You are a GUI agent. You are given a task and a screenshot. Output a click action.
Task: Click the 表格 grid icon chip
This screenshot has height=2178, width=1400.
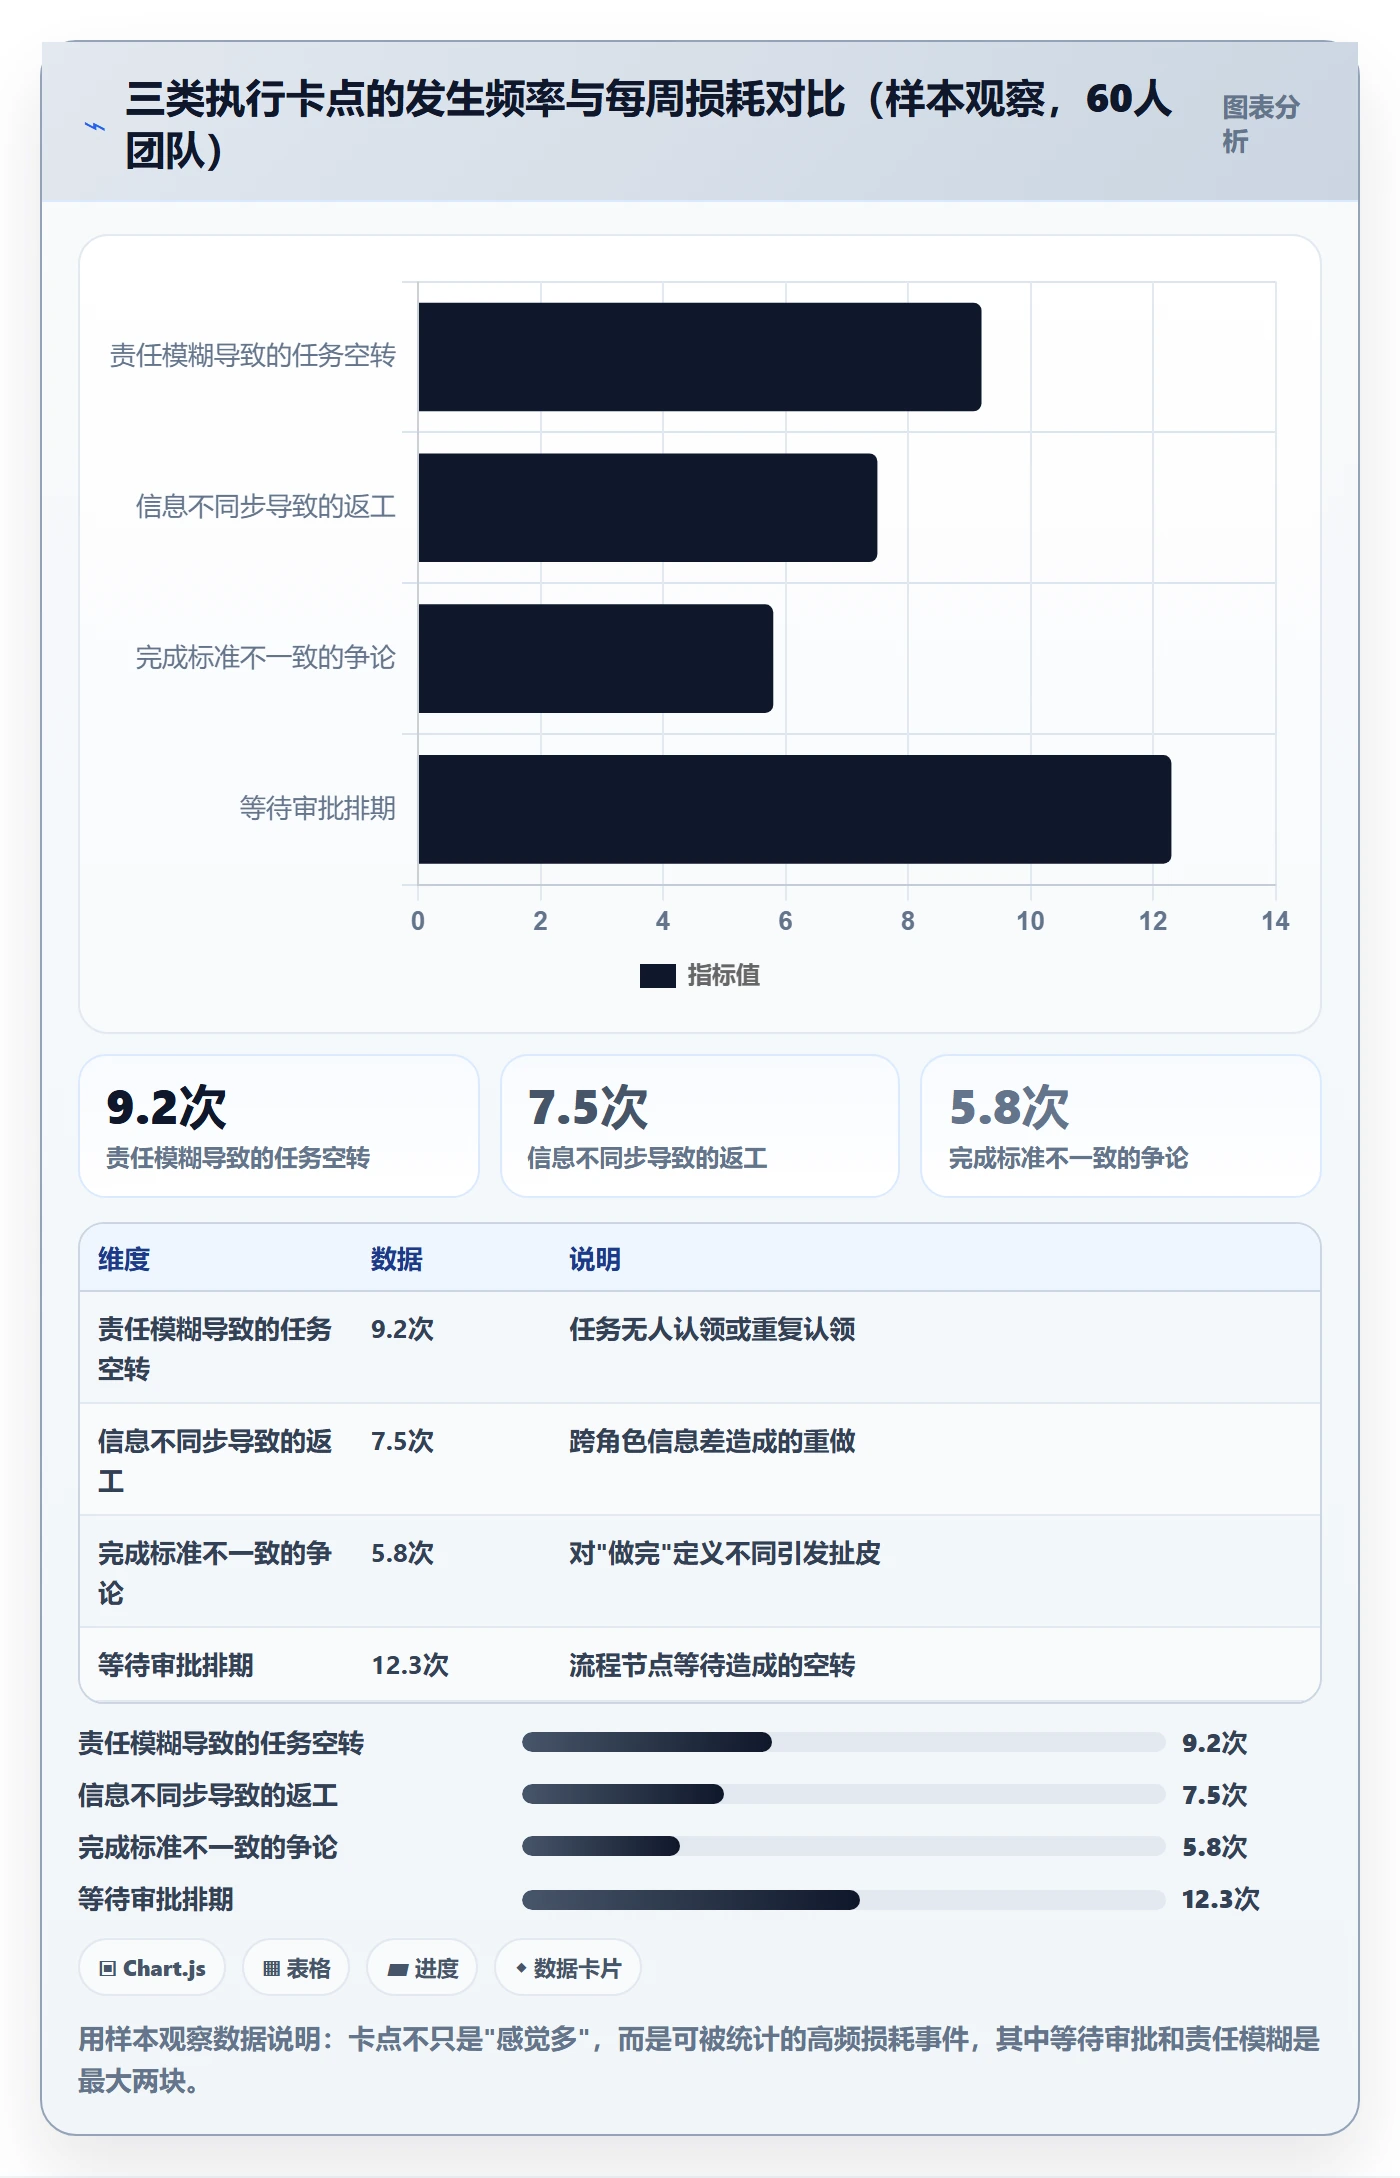pyautogui.click(x=296, y=1968)
